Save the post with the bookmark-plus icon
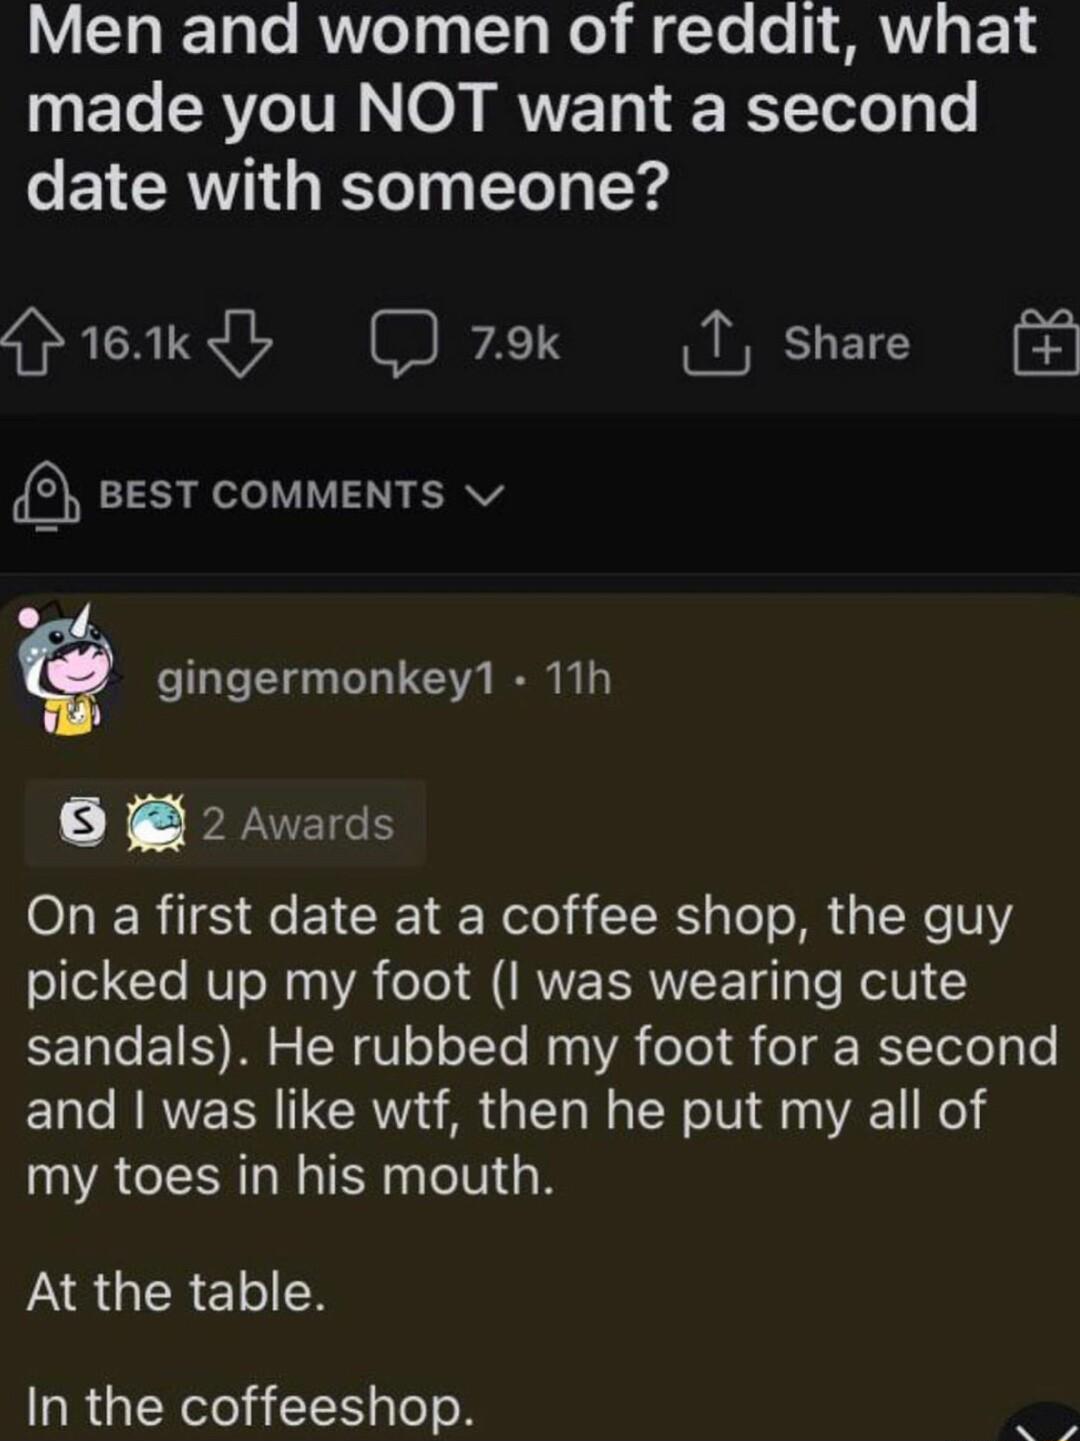 1044,344
